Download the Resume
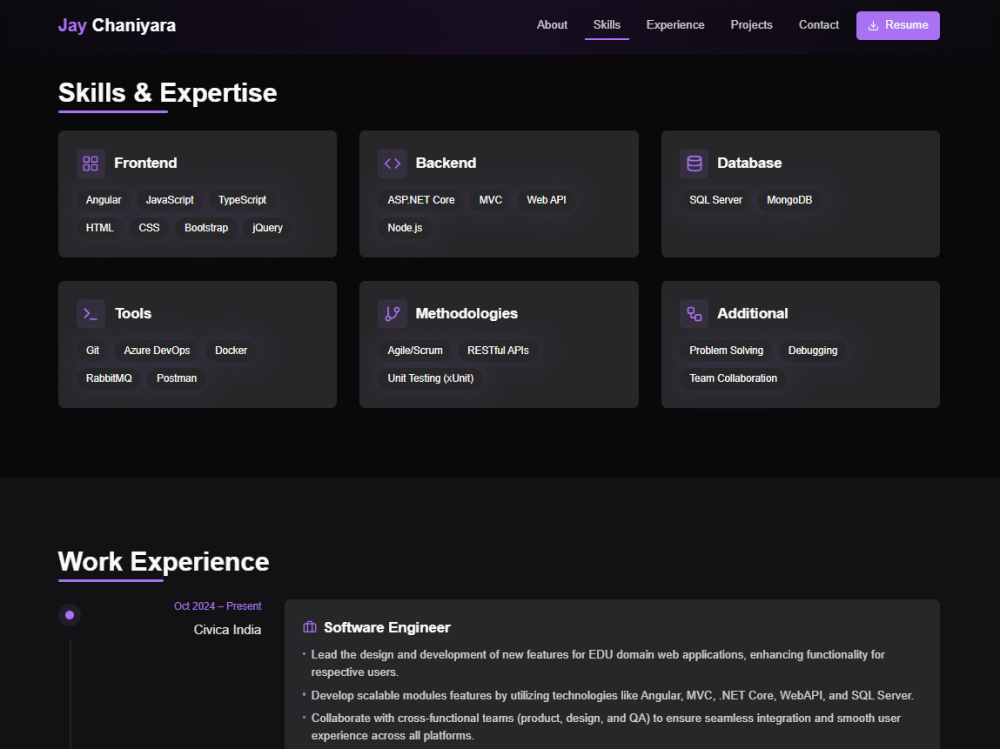 click(x=897, y=26)
